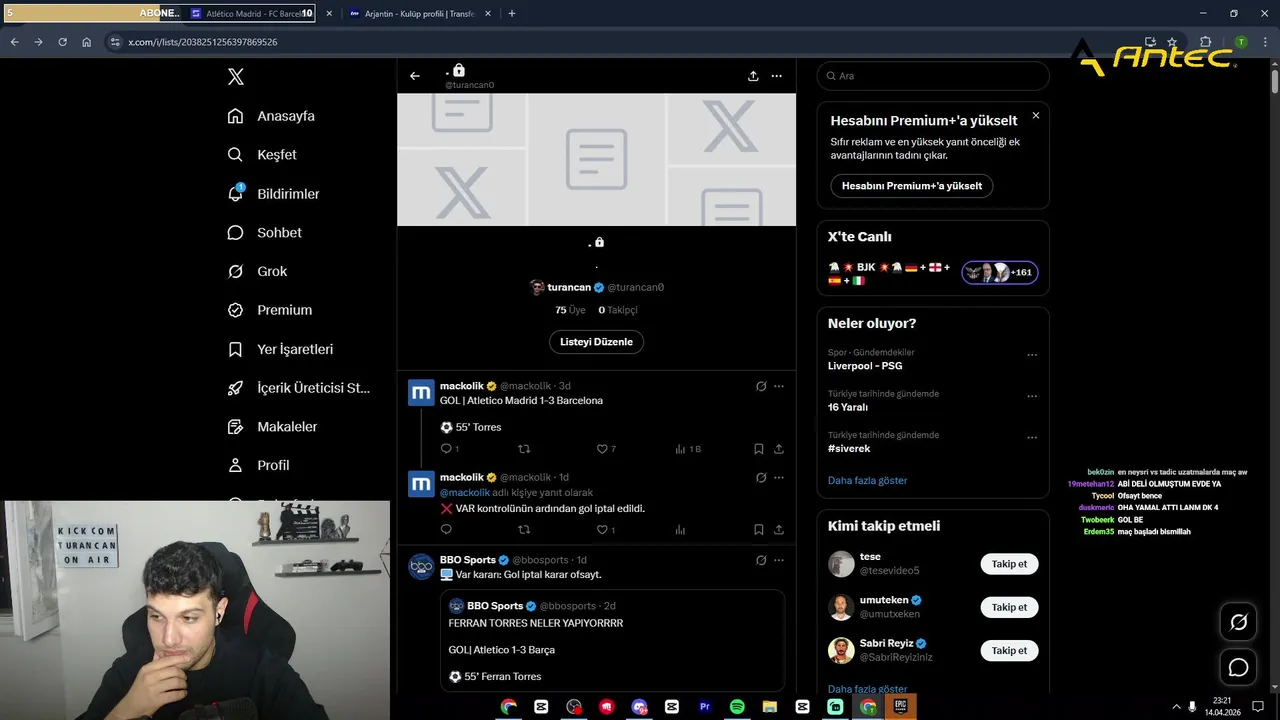The height and width of the screenshot is (720, 1280).
Task: Open Spotify from the taskbar
Action: tap(737, 707)
